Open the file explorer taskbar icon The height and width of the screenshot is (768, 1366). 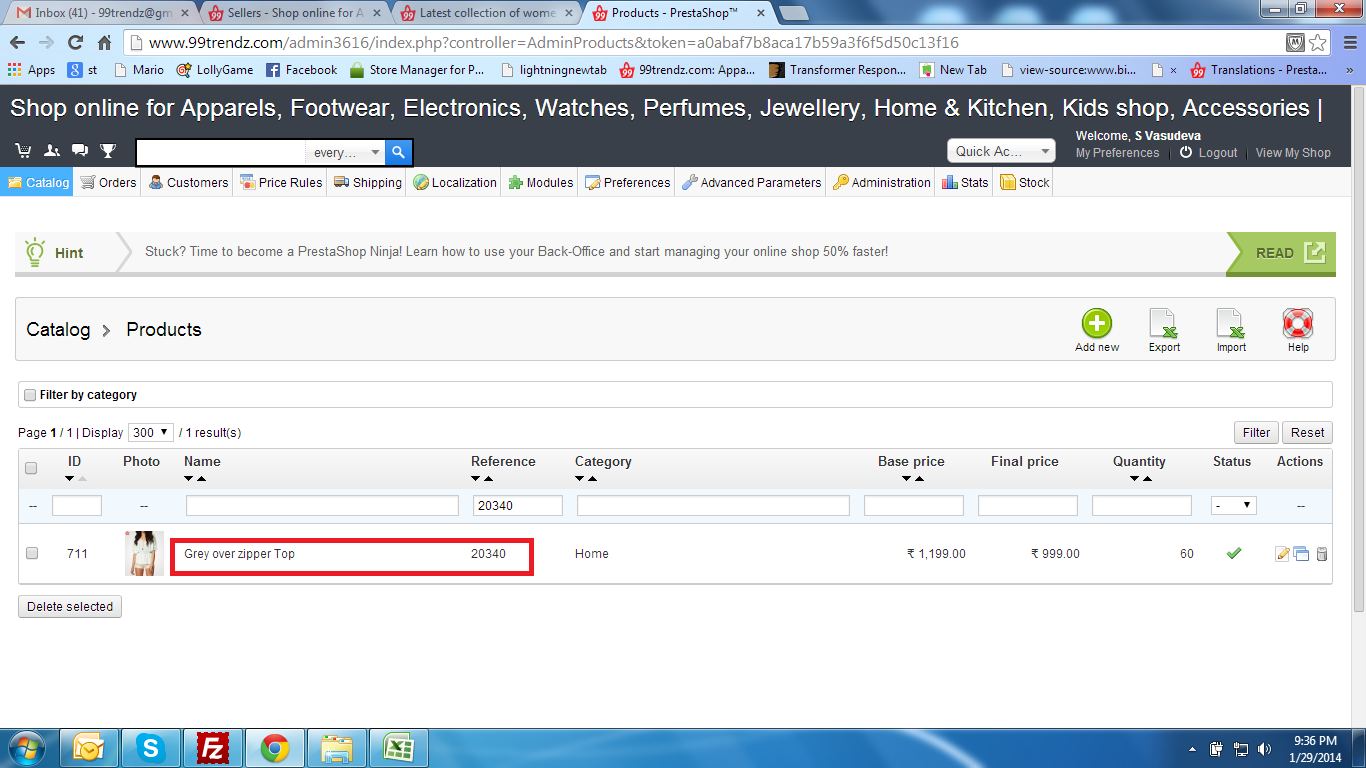pyautogui.click(x=337, y=747)
